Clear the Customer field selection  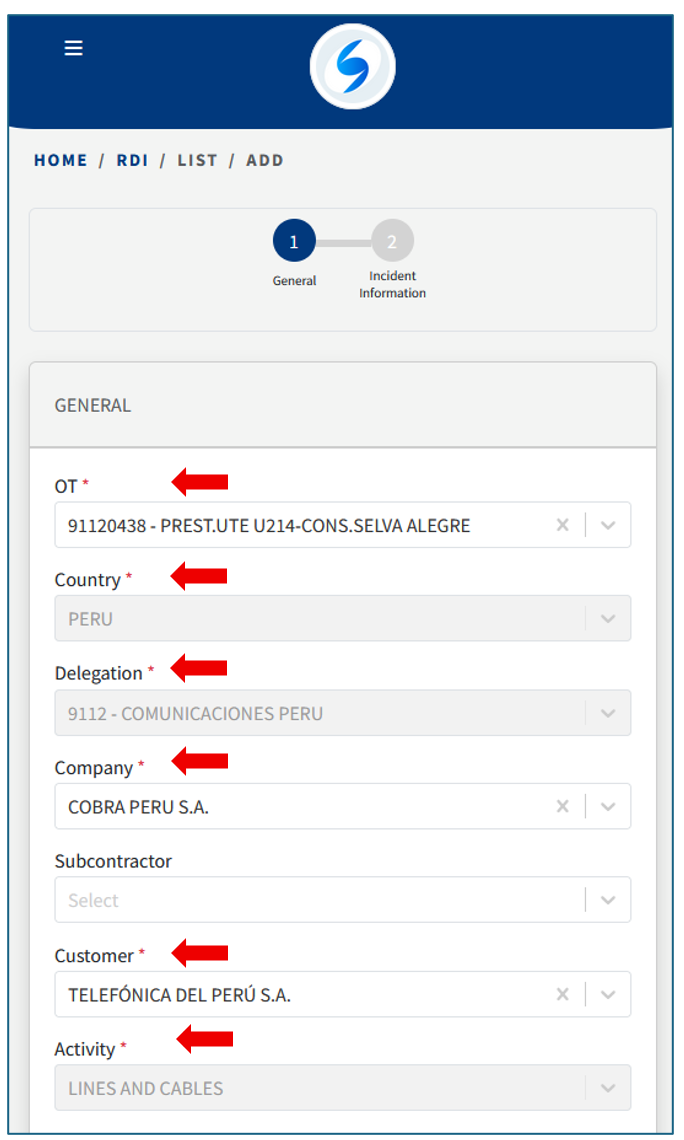(562, 995)
